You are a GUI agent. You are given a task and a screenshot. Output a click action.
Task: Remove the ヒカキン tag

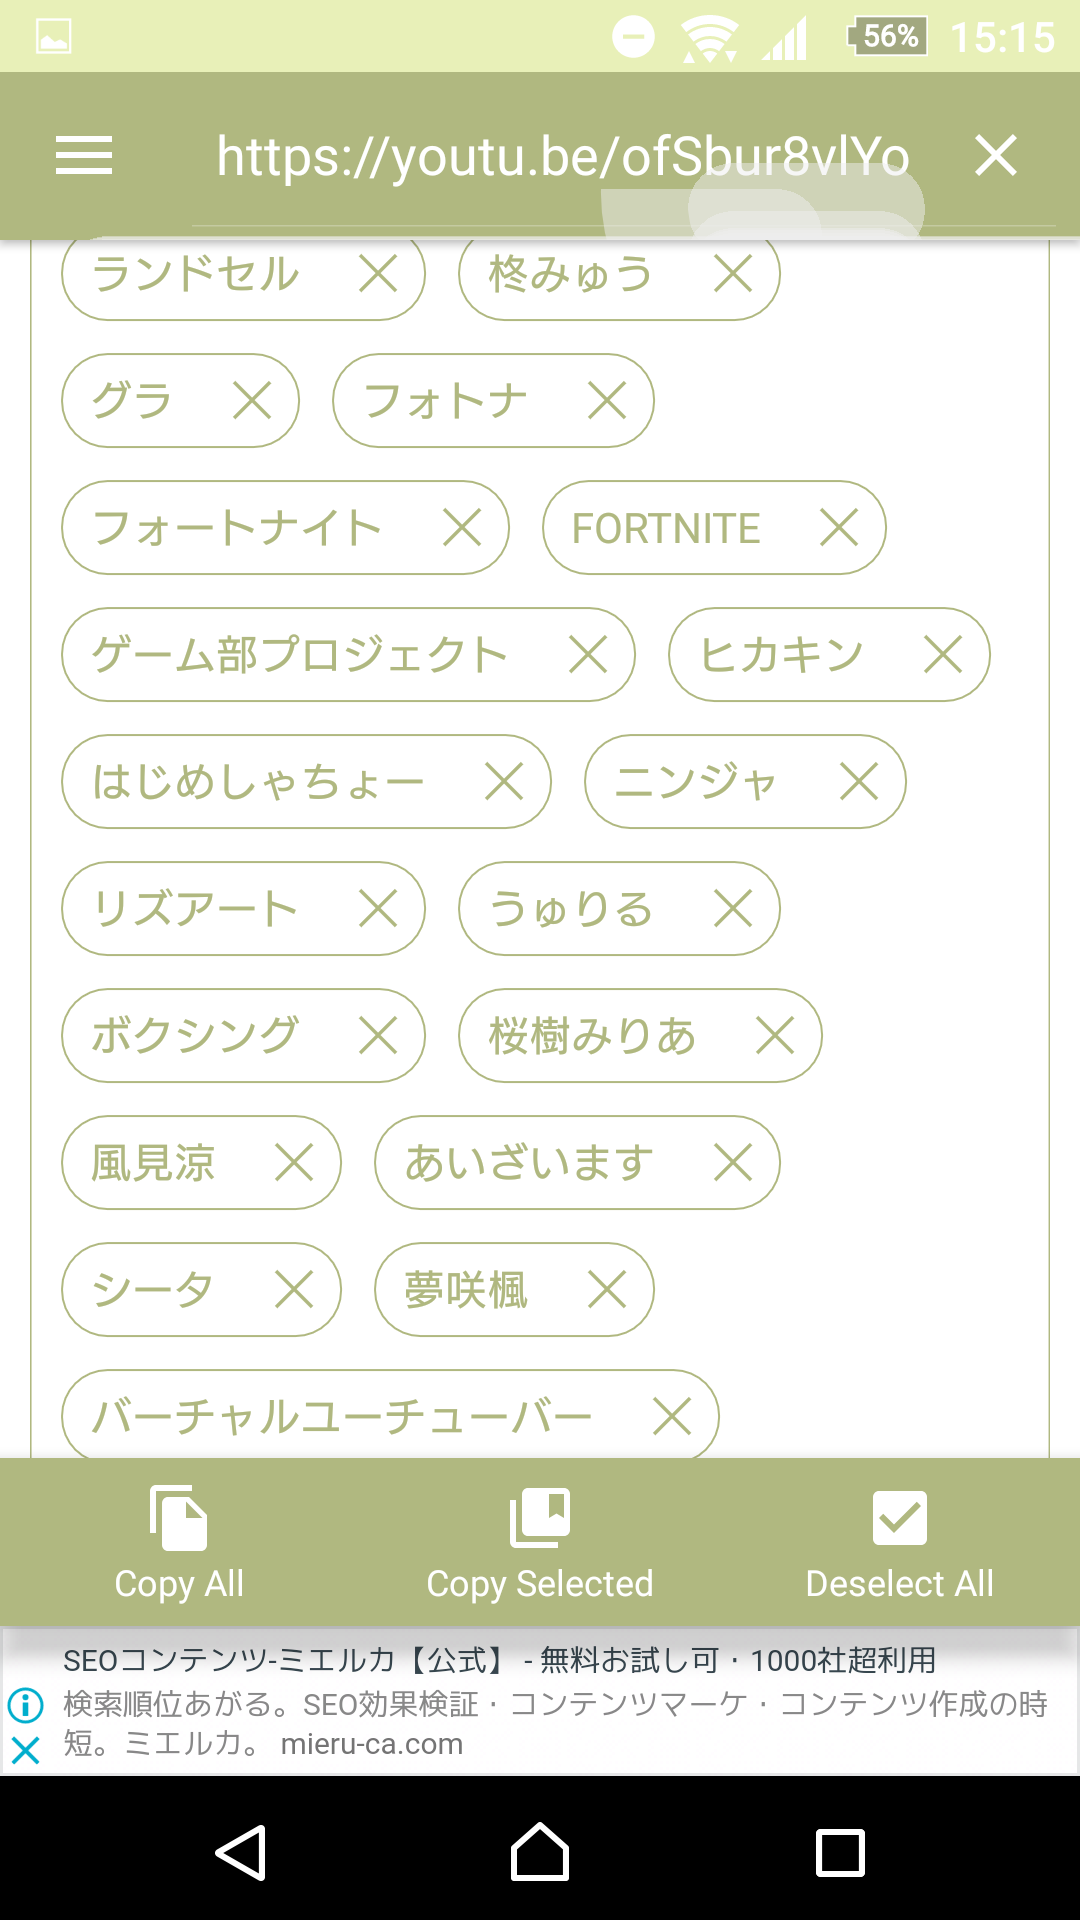[942, 655]
